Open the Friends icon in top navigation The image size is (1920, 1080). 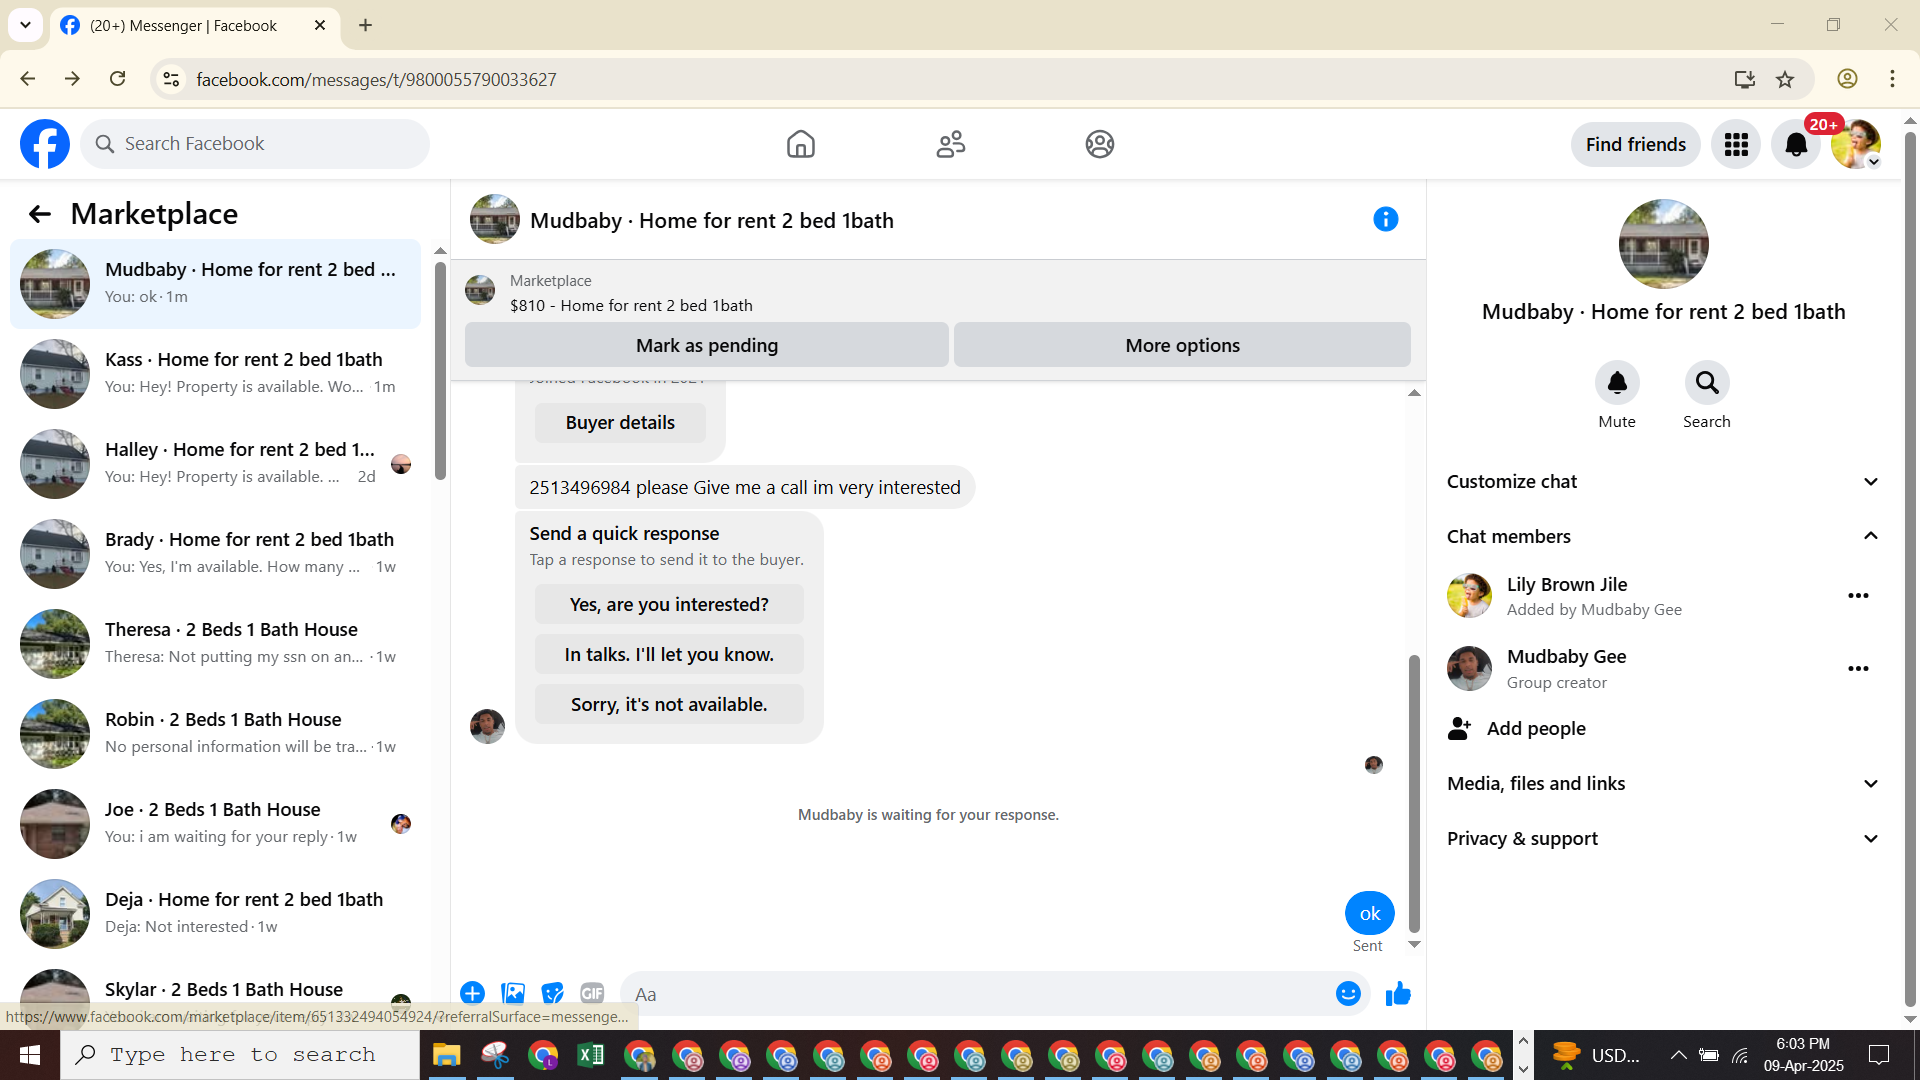click(951, 144)
